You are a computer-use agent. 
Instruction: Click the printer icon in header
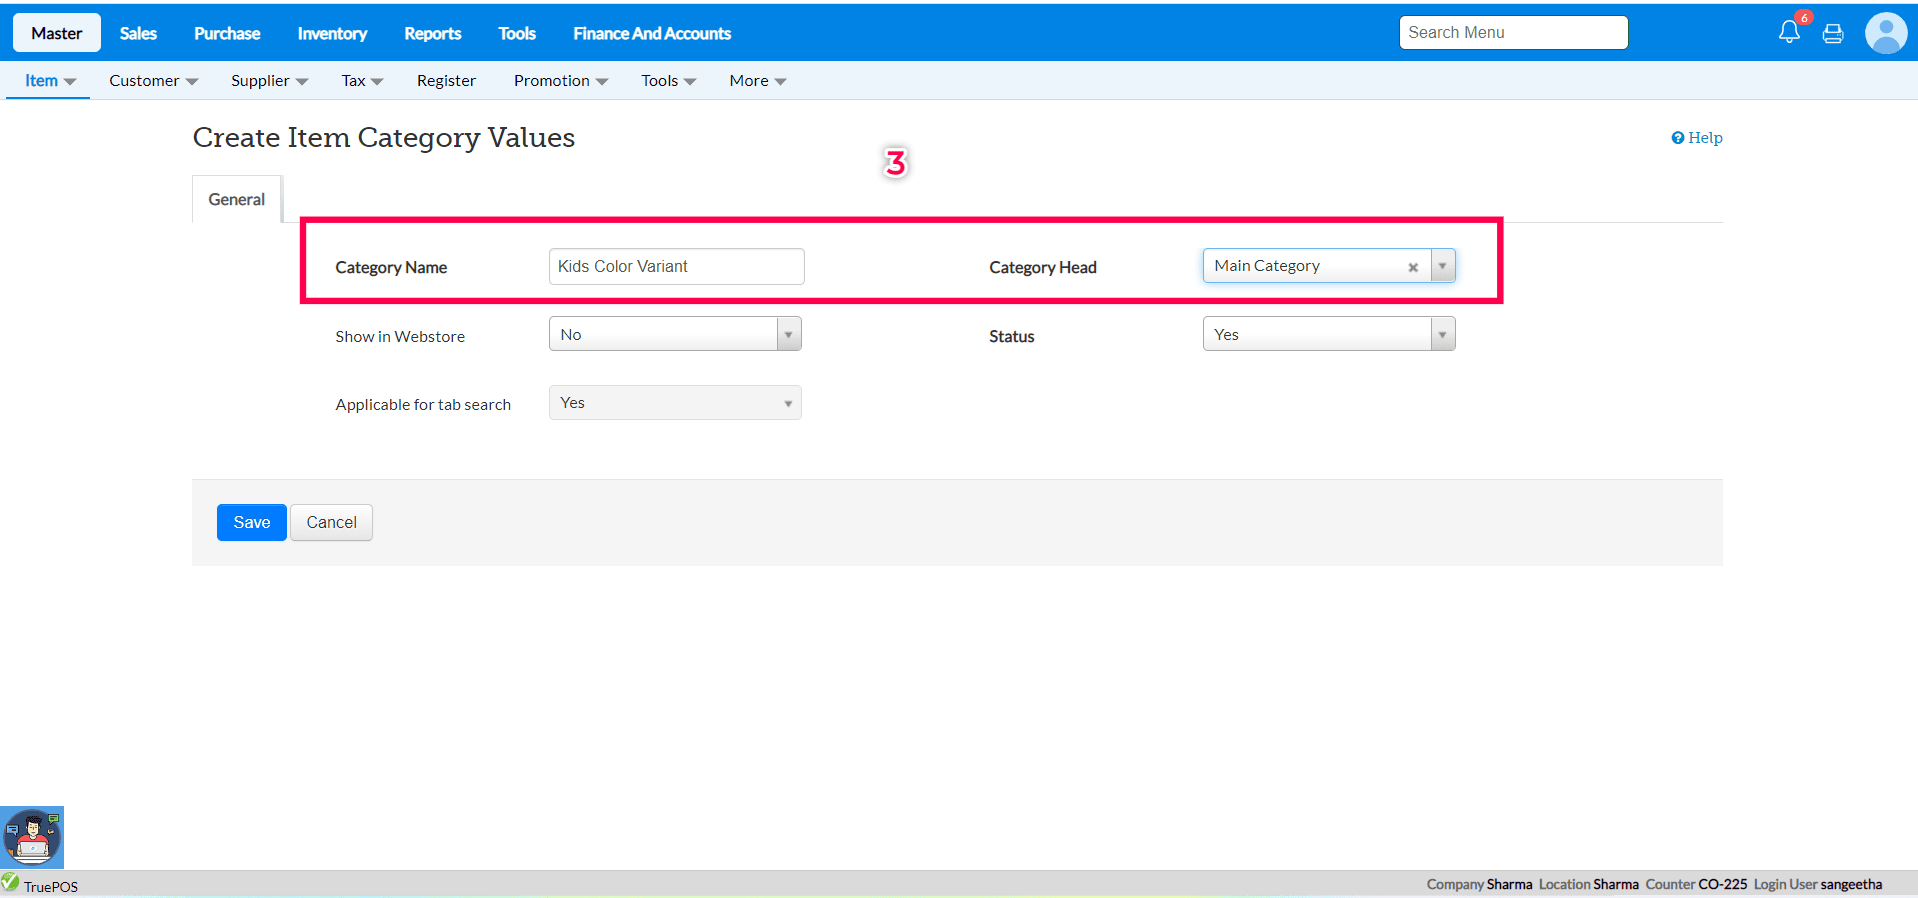click(x=1832, y=34)
